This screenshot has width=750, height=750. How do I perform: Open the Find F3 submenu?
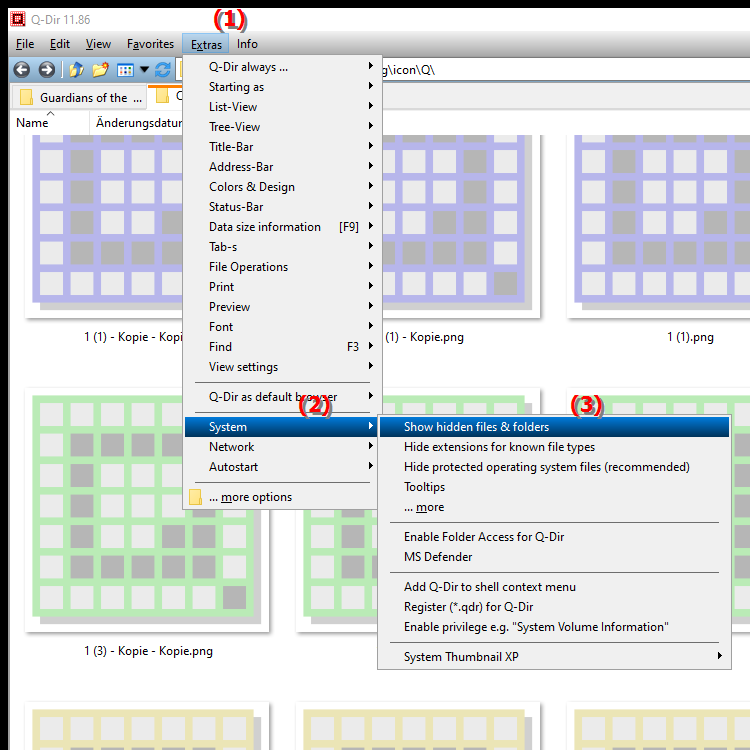tap(282, 347)
